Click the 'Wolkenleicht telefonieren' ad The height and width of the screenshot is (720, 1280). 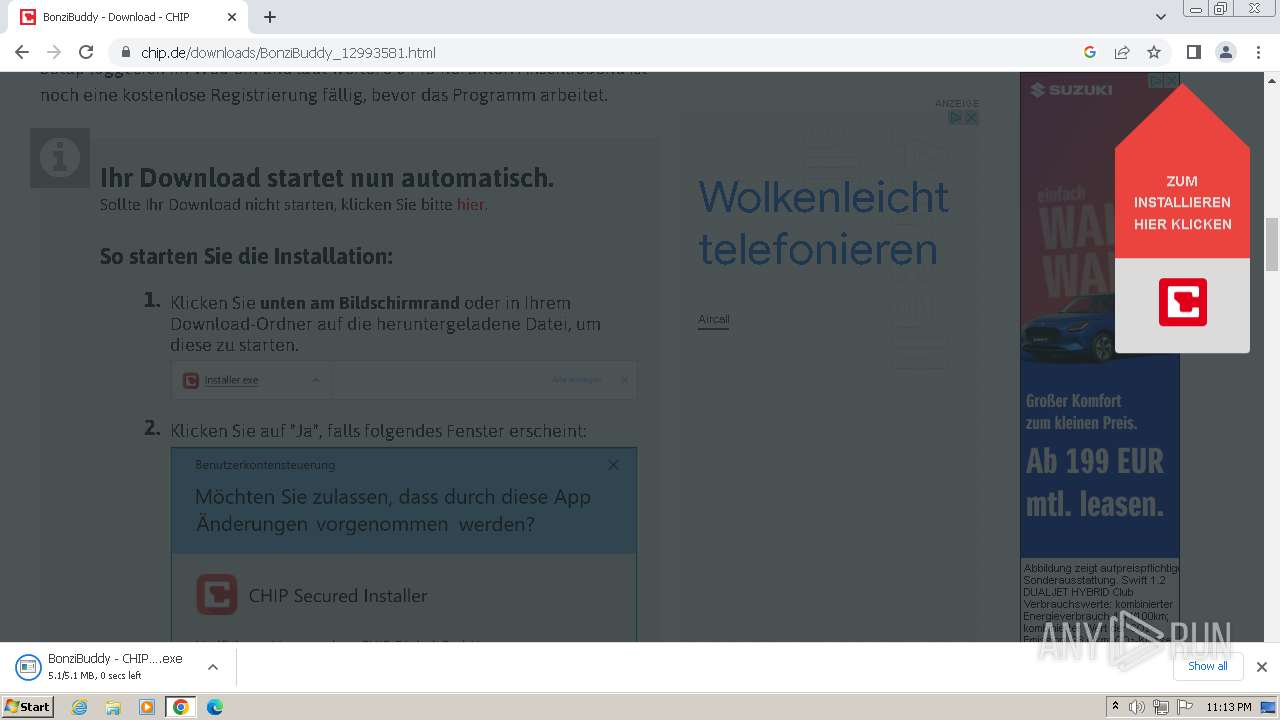coord(823,222)
